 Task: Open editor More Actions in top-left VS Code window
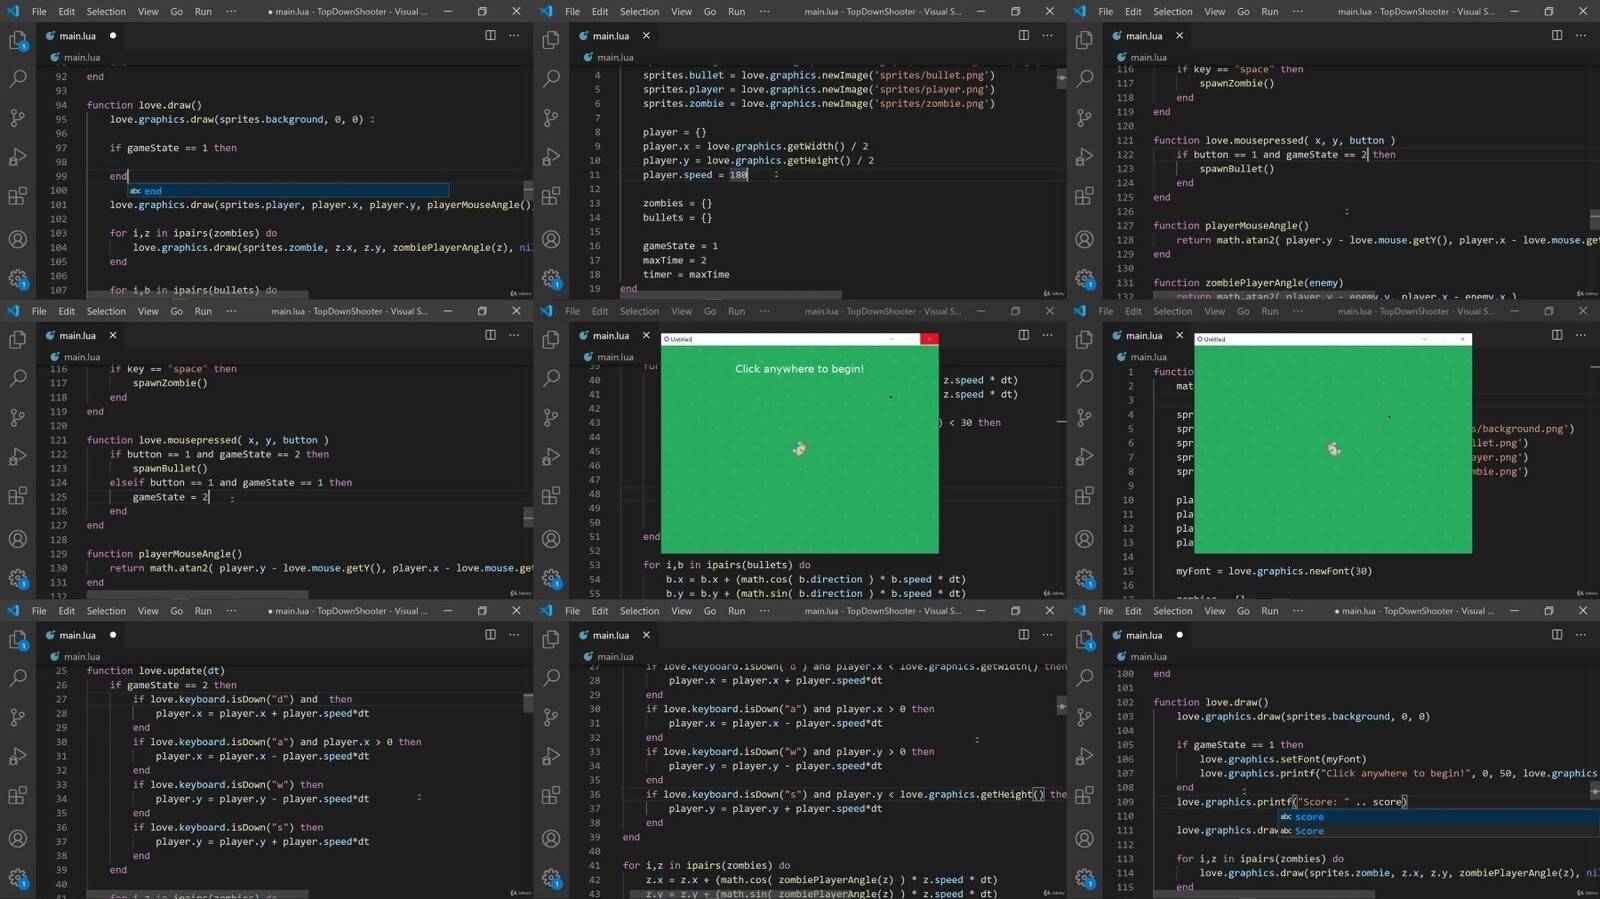click(514, 35)
